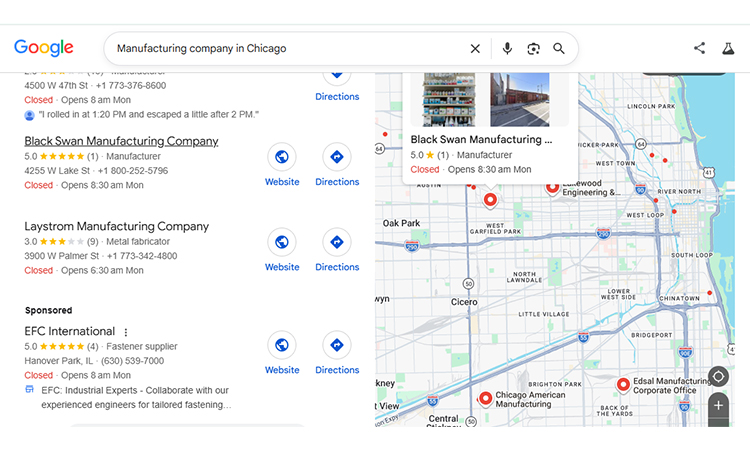
Task: Click the Hanover Park, IL address line
Action: pyautogui.click(x=59, y=361)
